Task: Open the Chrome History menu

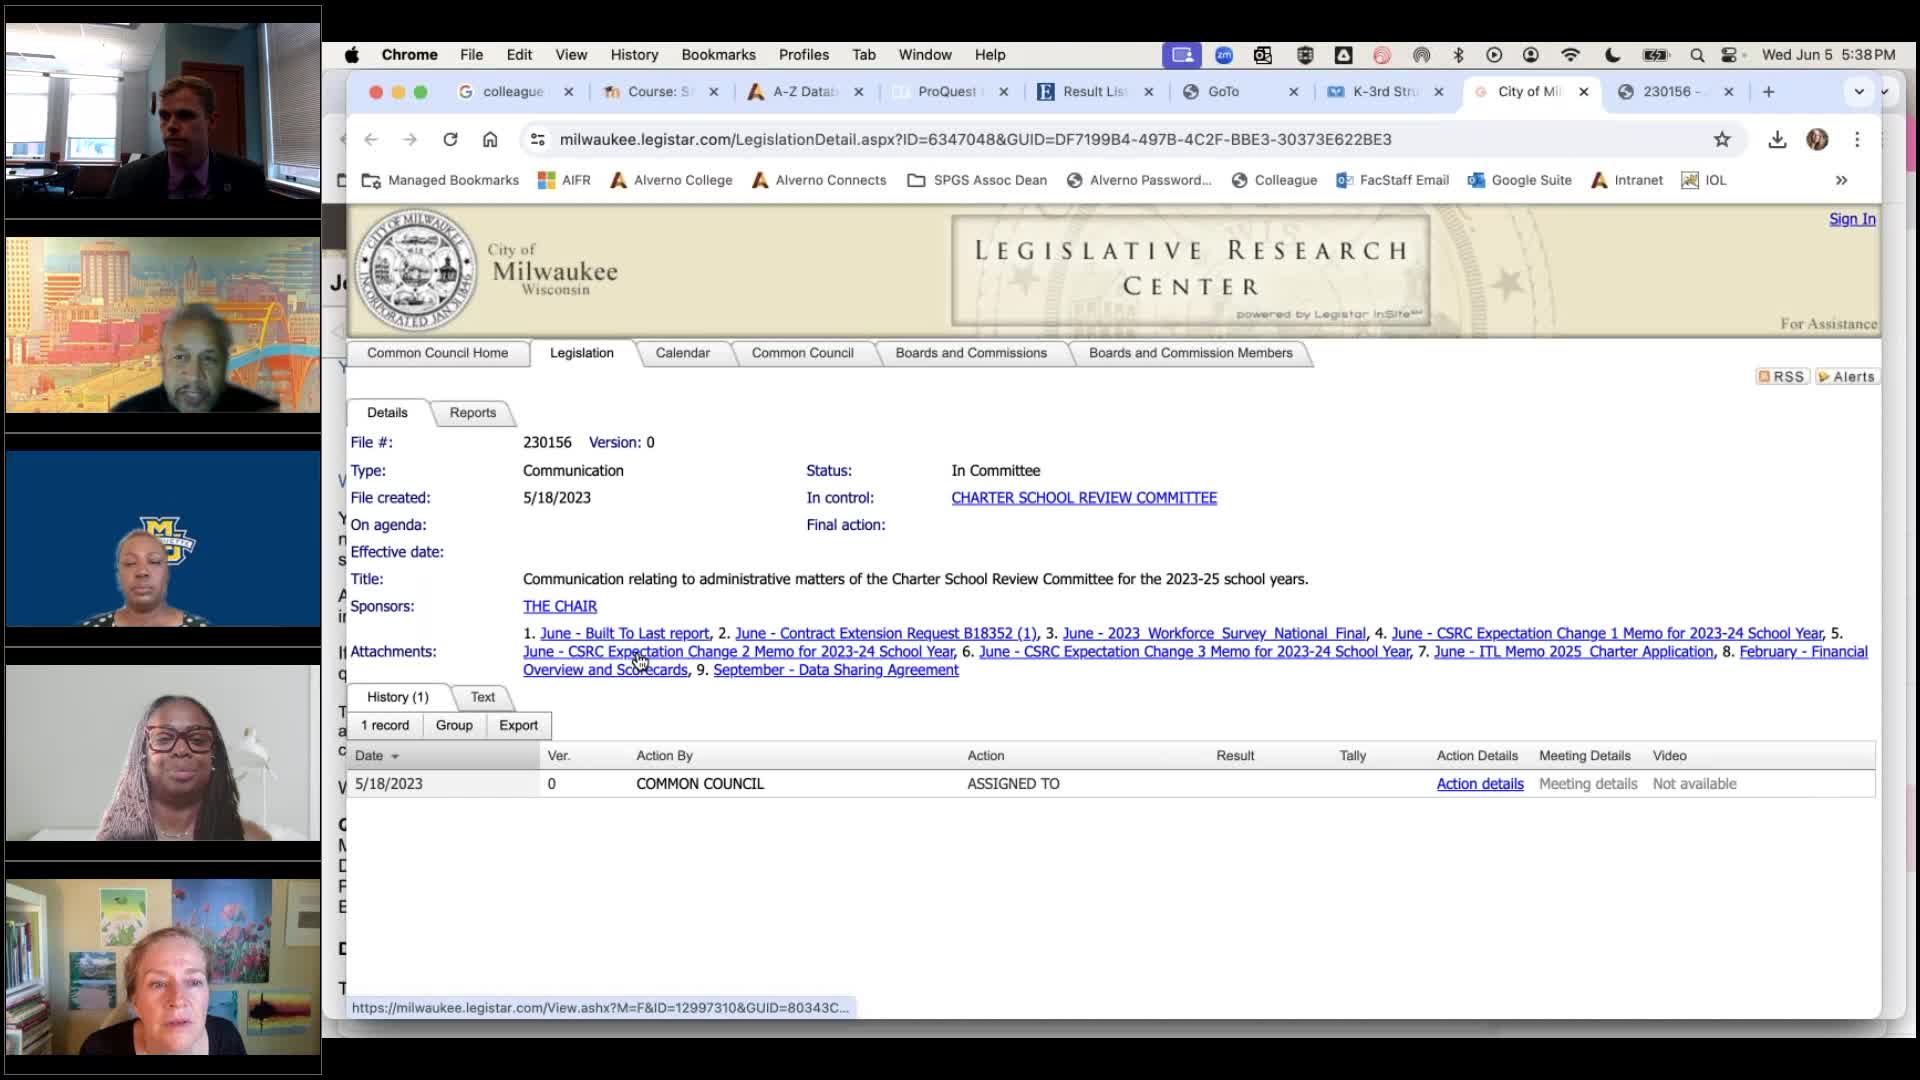Action: (x=634, y=55)
